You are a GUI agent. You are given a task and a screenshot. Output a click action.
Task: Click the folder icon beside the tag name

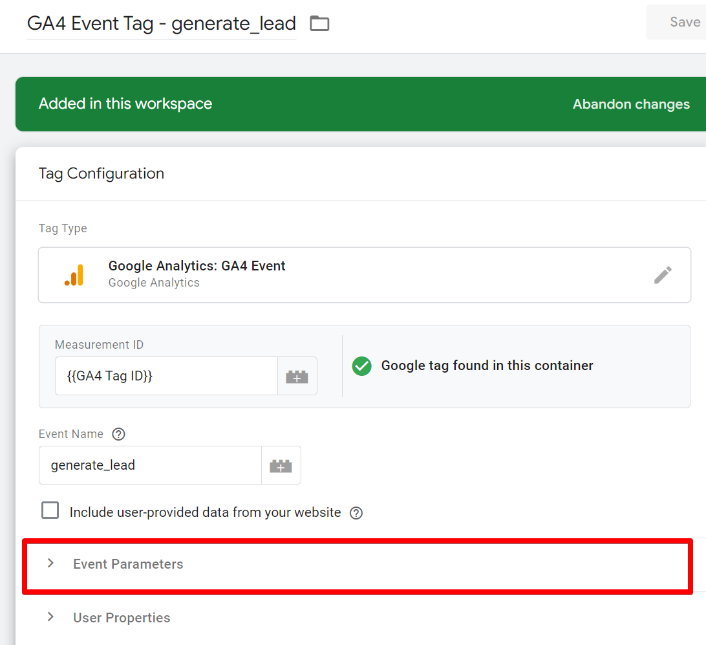(x=319, y=23)
